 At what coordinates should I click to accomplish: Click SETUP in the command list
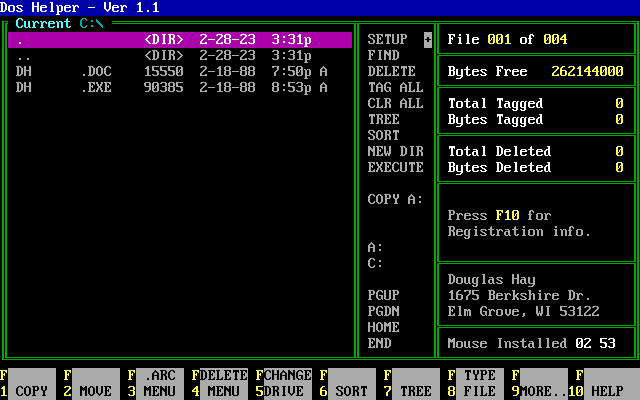(x=388, y=39)
